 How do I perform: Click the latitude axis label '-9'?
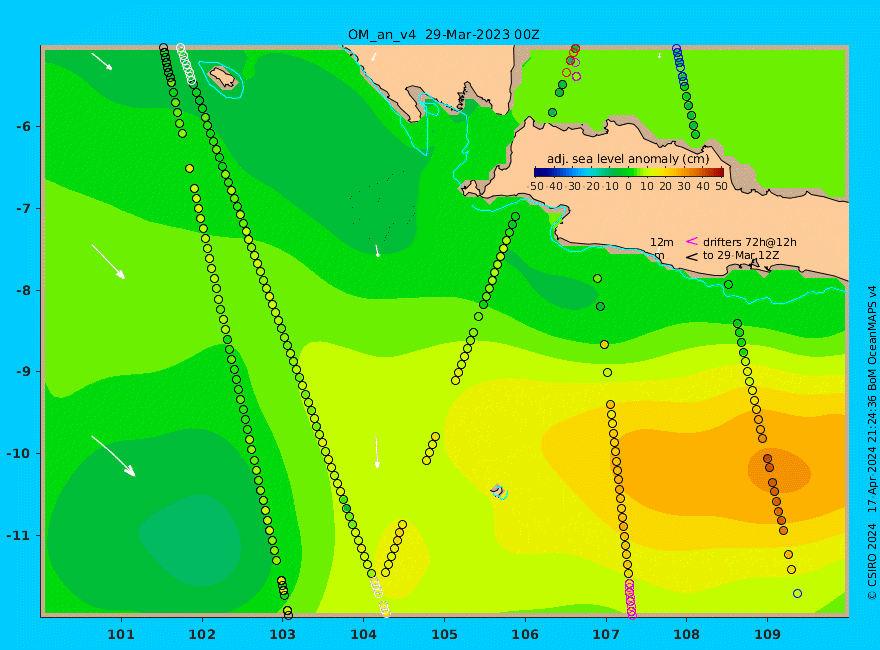tap(24, 372)
